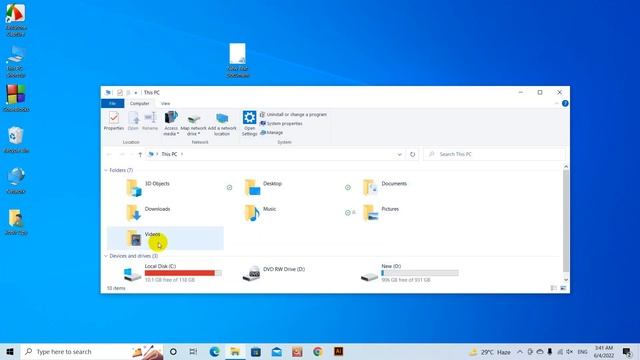This screenshot has width=640, height=360.
Task: Switch to the View ribbon tab
Action: [165, 104]
